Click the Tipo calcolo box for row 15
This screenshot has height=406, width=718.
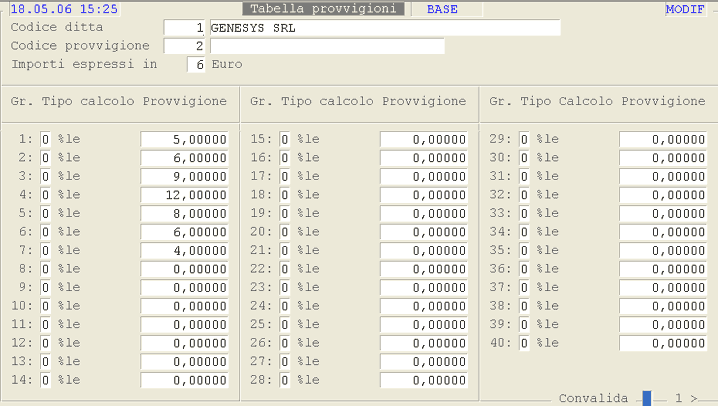tap(285, 139)
